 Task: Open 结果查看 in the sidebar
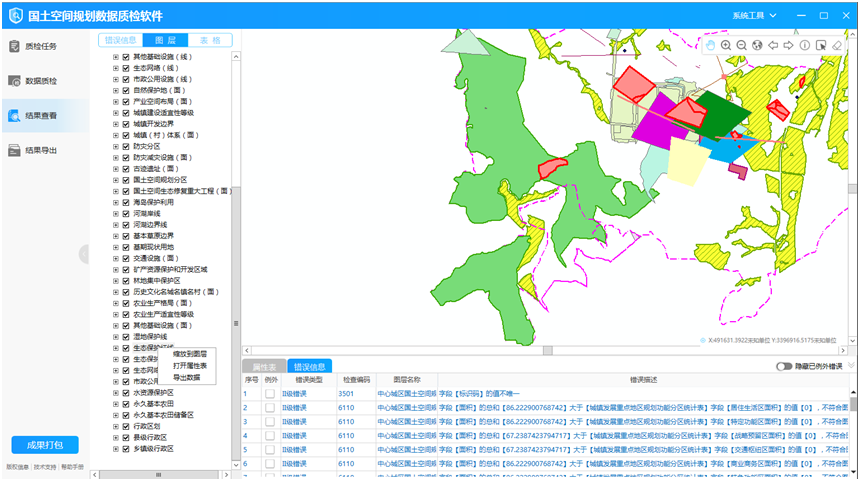[45, 116]
